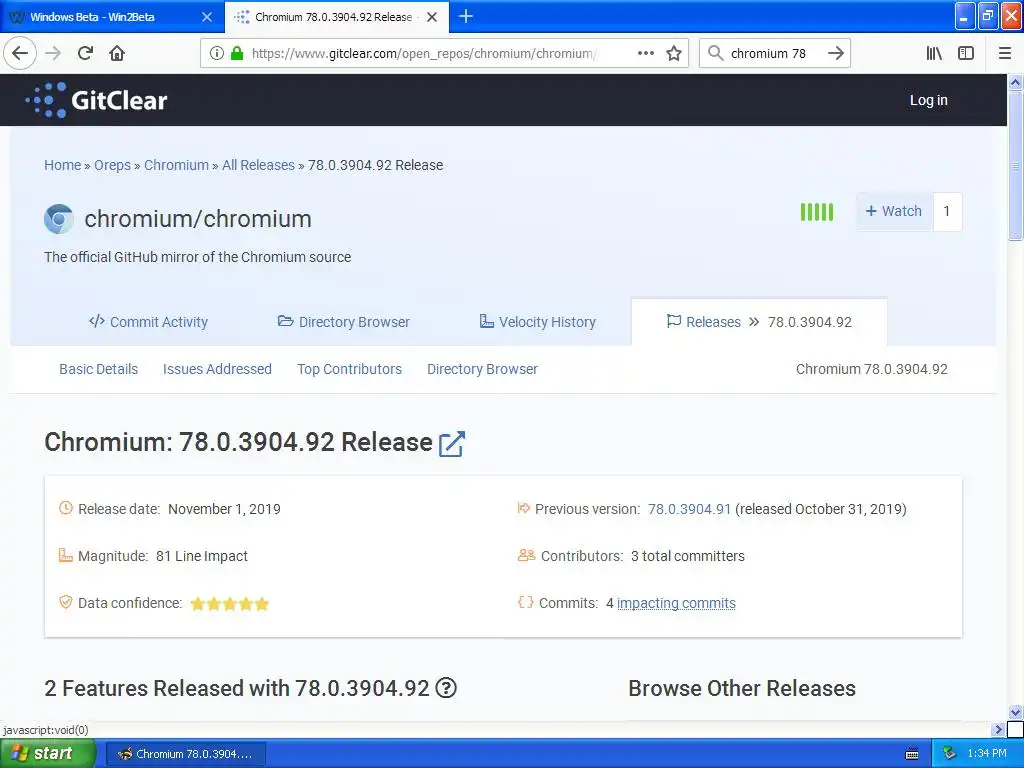1024x768 pixels.
Task: Open the Velocity History tab
Action: [537, 322]
